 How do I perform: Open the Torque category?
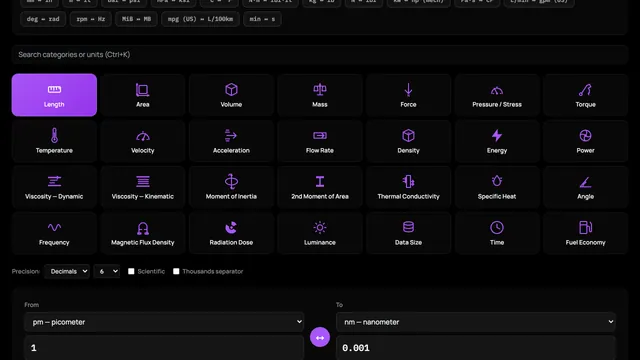[585, 95]
